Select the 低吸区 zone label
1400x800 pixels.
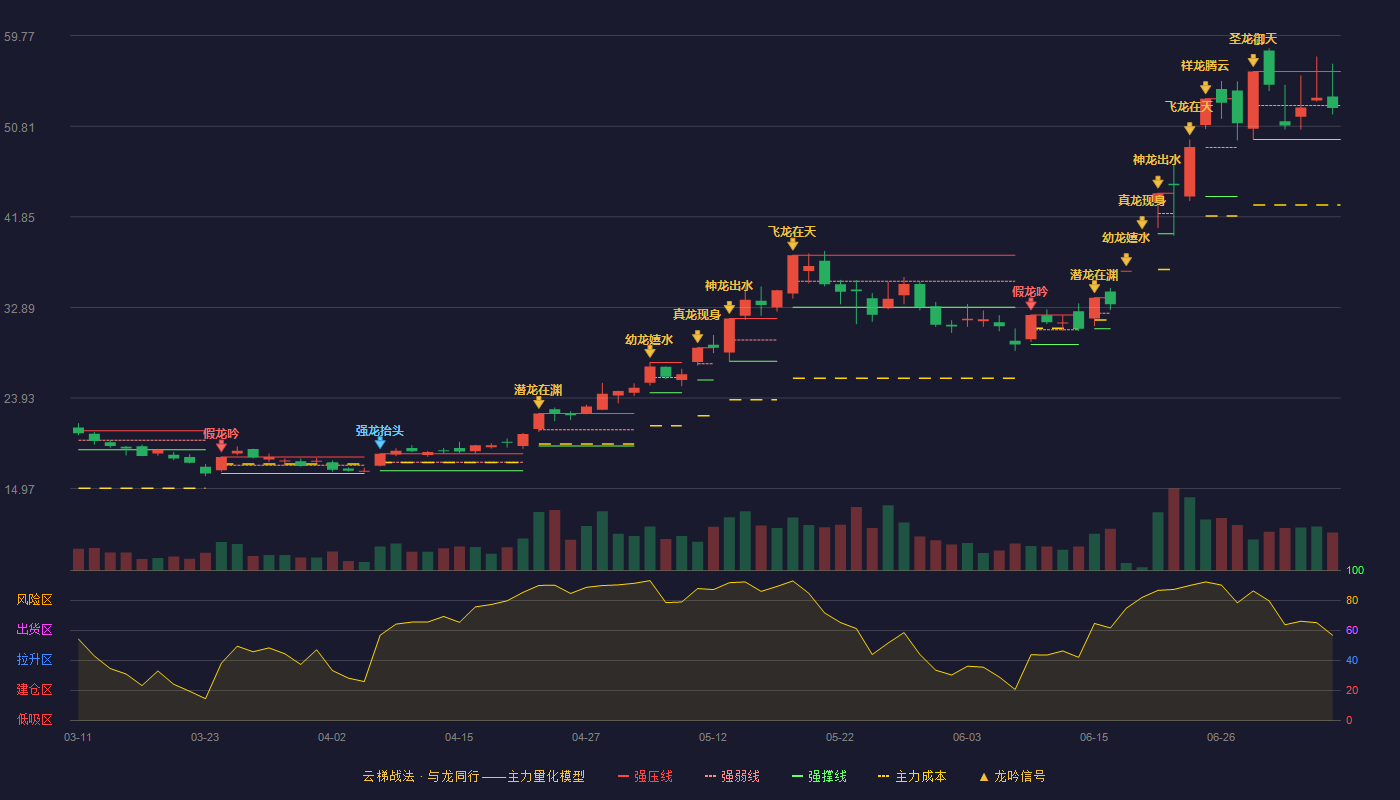tap(35, 719)
